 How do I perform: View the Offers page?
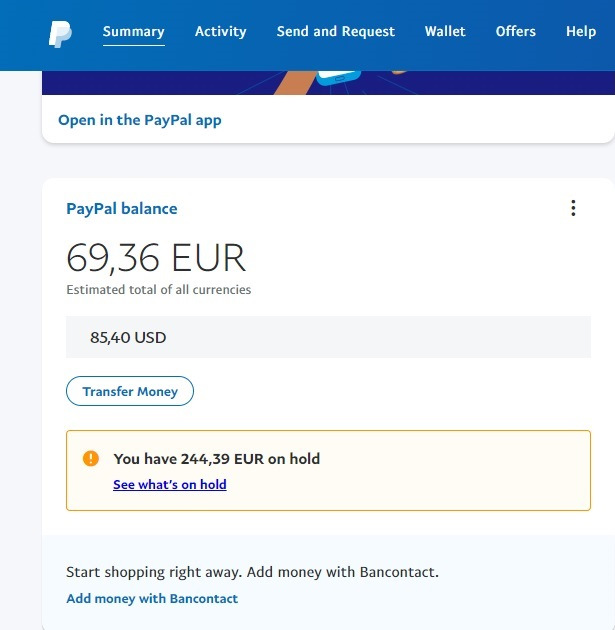click(516, 31)
